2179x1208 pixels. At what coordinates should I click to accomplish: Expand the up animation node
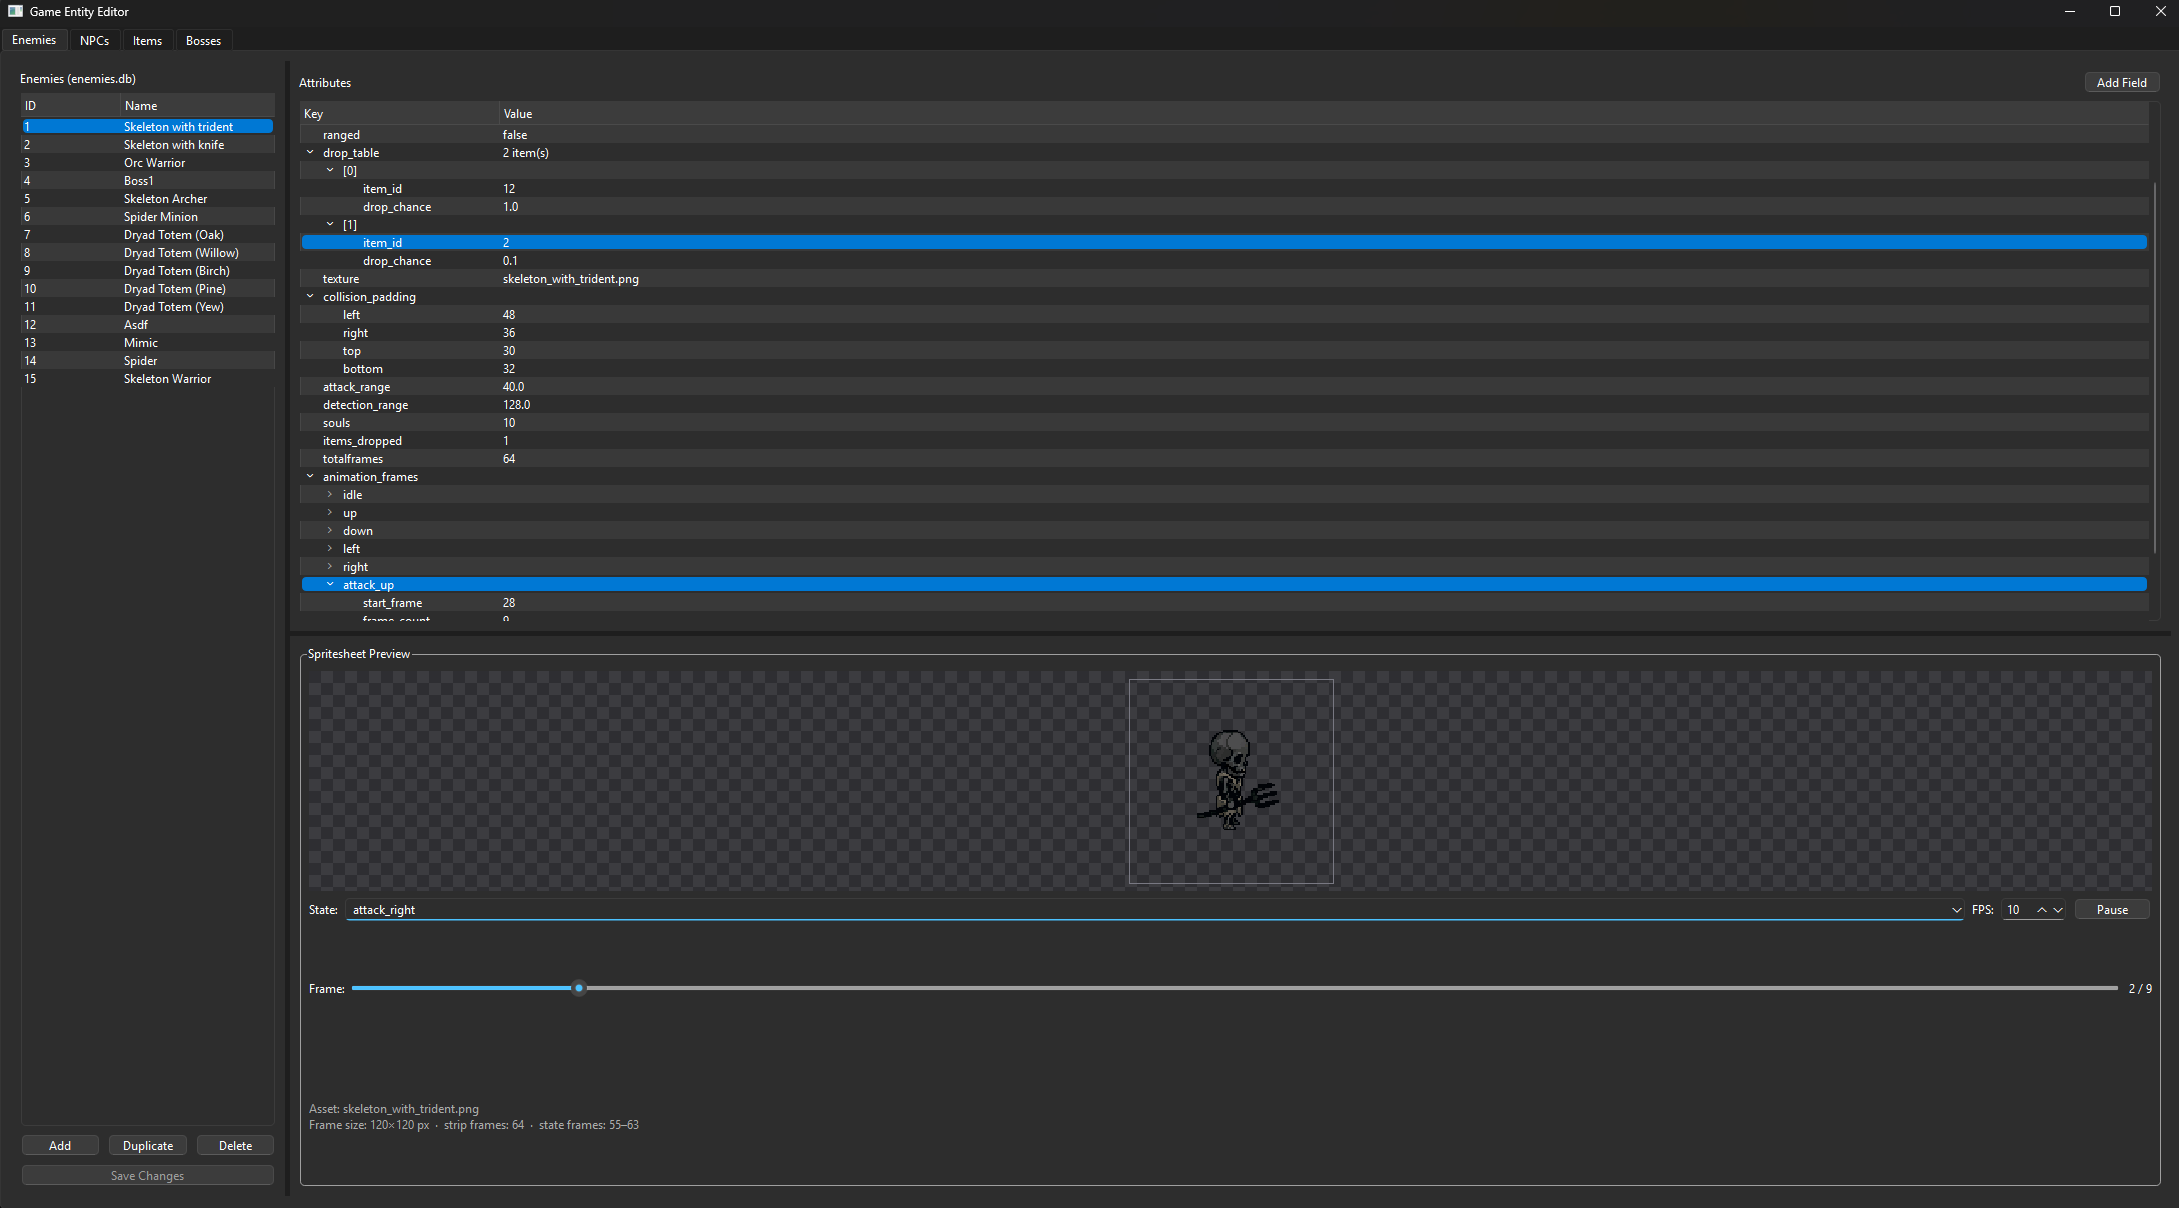pyautogui.click(x=330, y=513)
